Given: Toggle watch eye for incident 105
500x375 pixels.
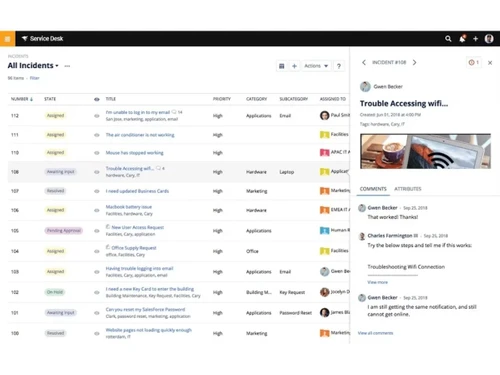Looking at the screenshot, I should click(97, 231).
